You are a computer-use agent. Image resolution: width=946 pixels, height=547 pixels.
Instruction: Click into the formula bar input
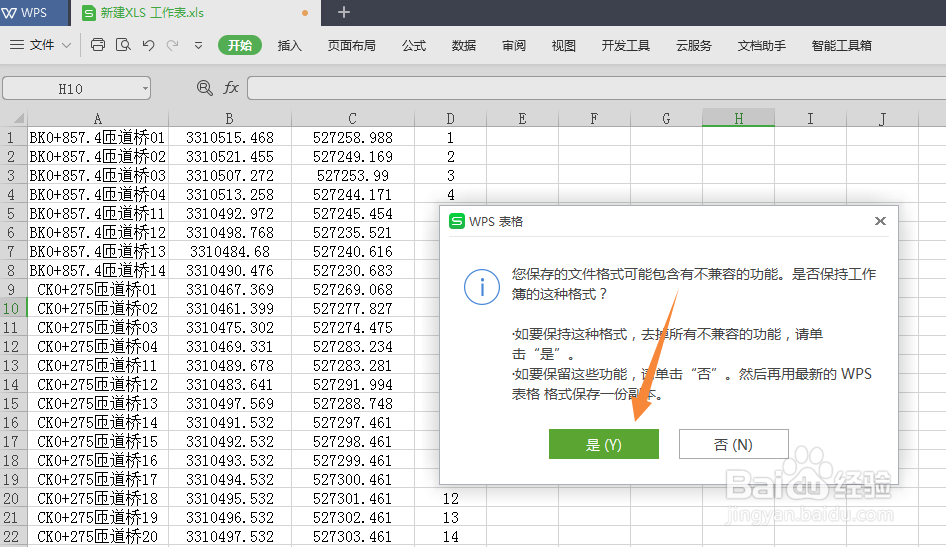point(597,88)
